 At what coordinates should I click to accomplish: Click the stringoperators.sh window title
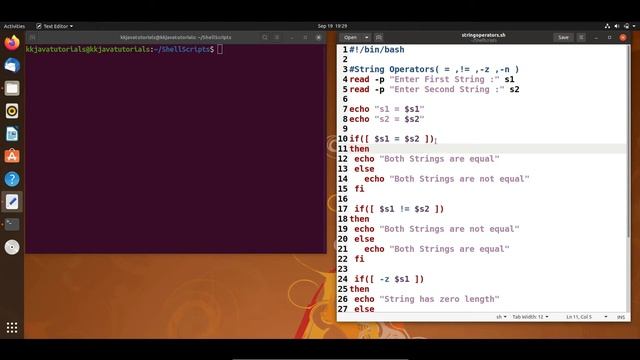click(x=483, y=35)
